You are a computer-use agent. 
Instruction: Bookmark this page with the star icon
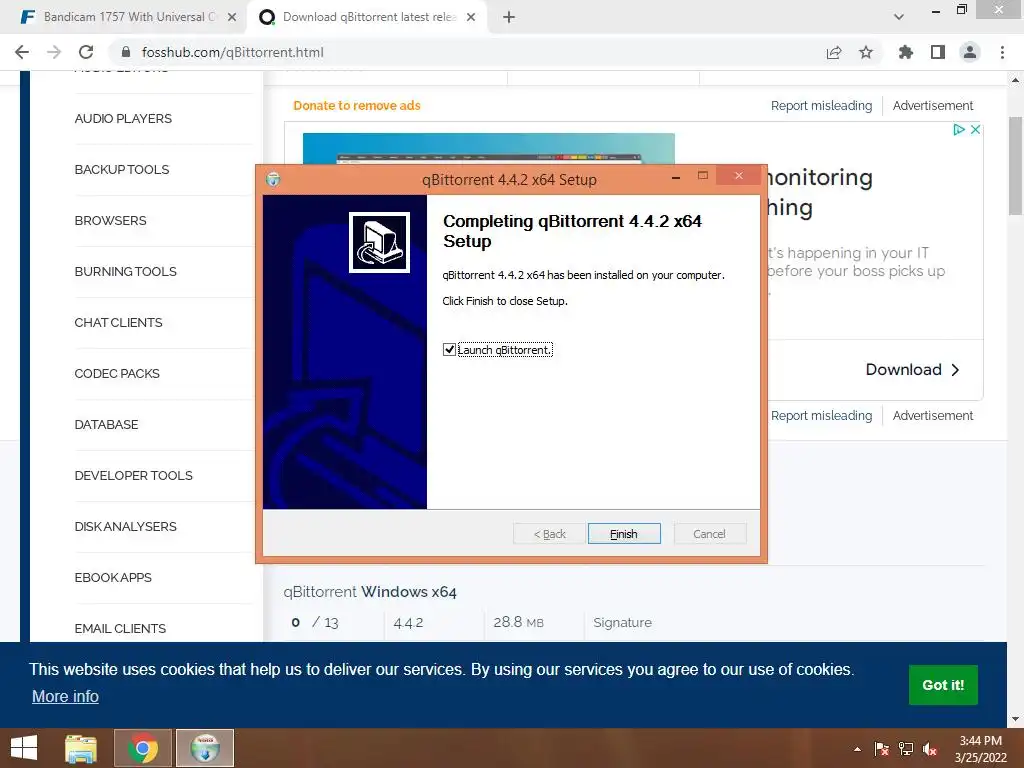pos(866,52)
